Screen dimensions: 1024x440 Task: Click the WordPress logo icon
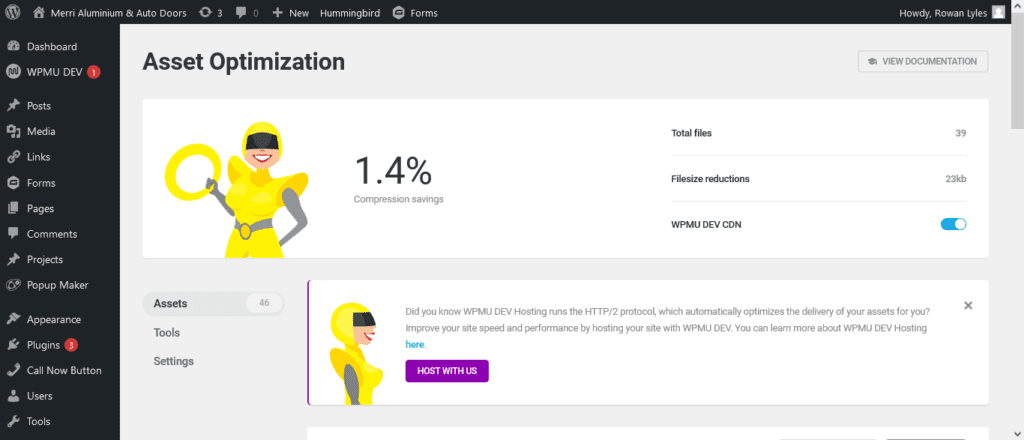[14, 13]
